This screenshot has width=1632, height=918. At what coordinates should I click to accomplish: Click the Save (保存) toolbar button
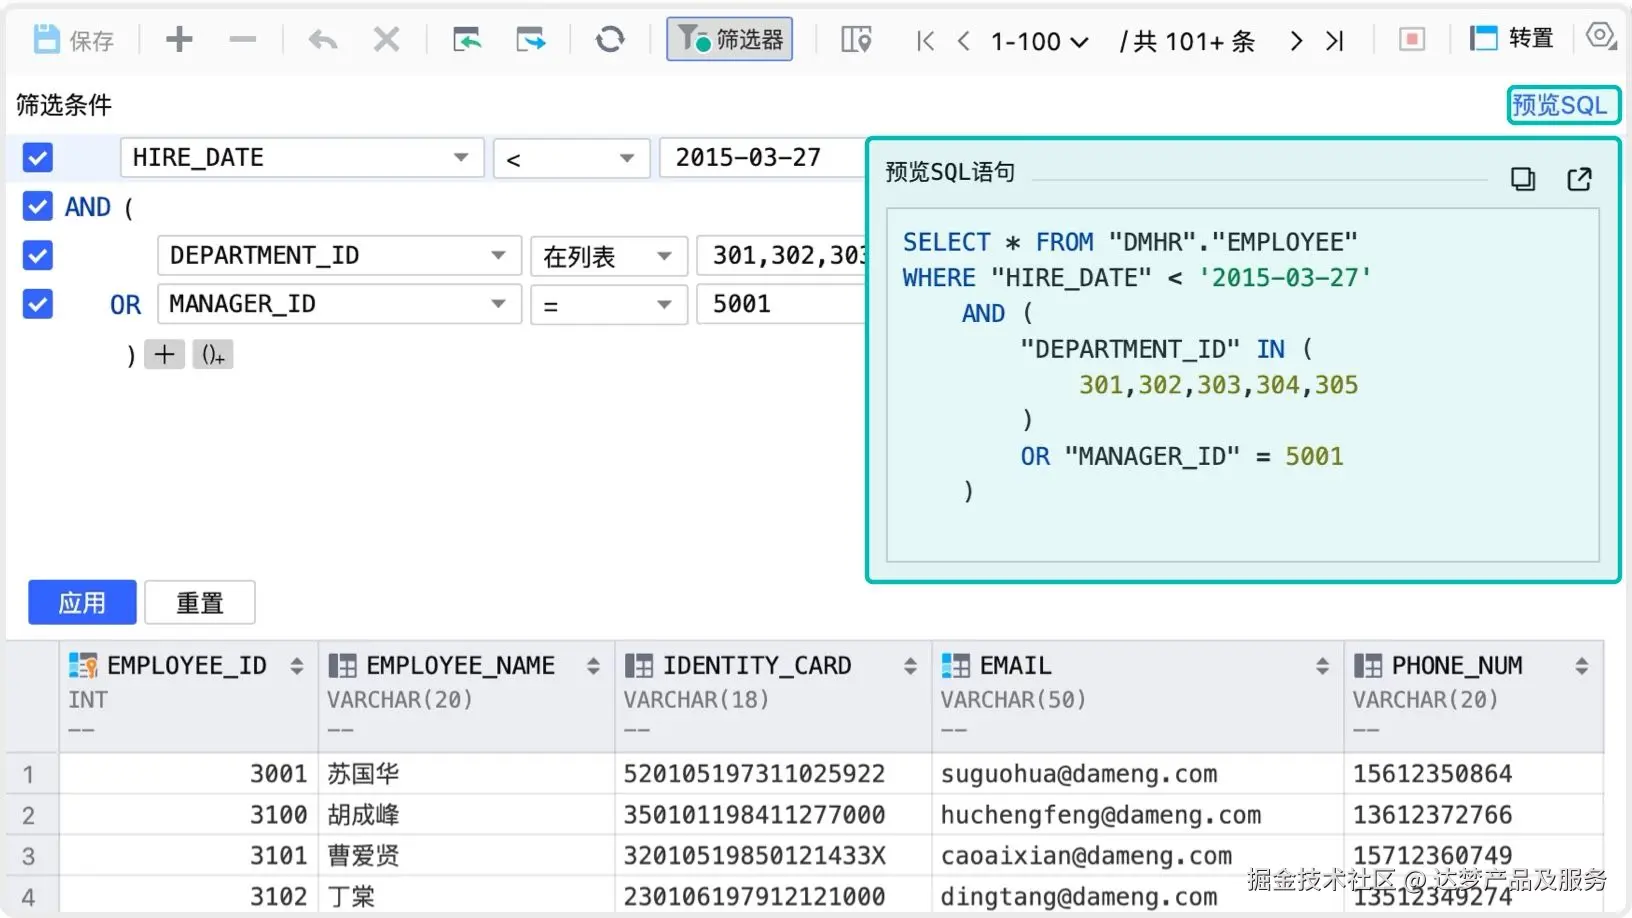click(74, 40)
